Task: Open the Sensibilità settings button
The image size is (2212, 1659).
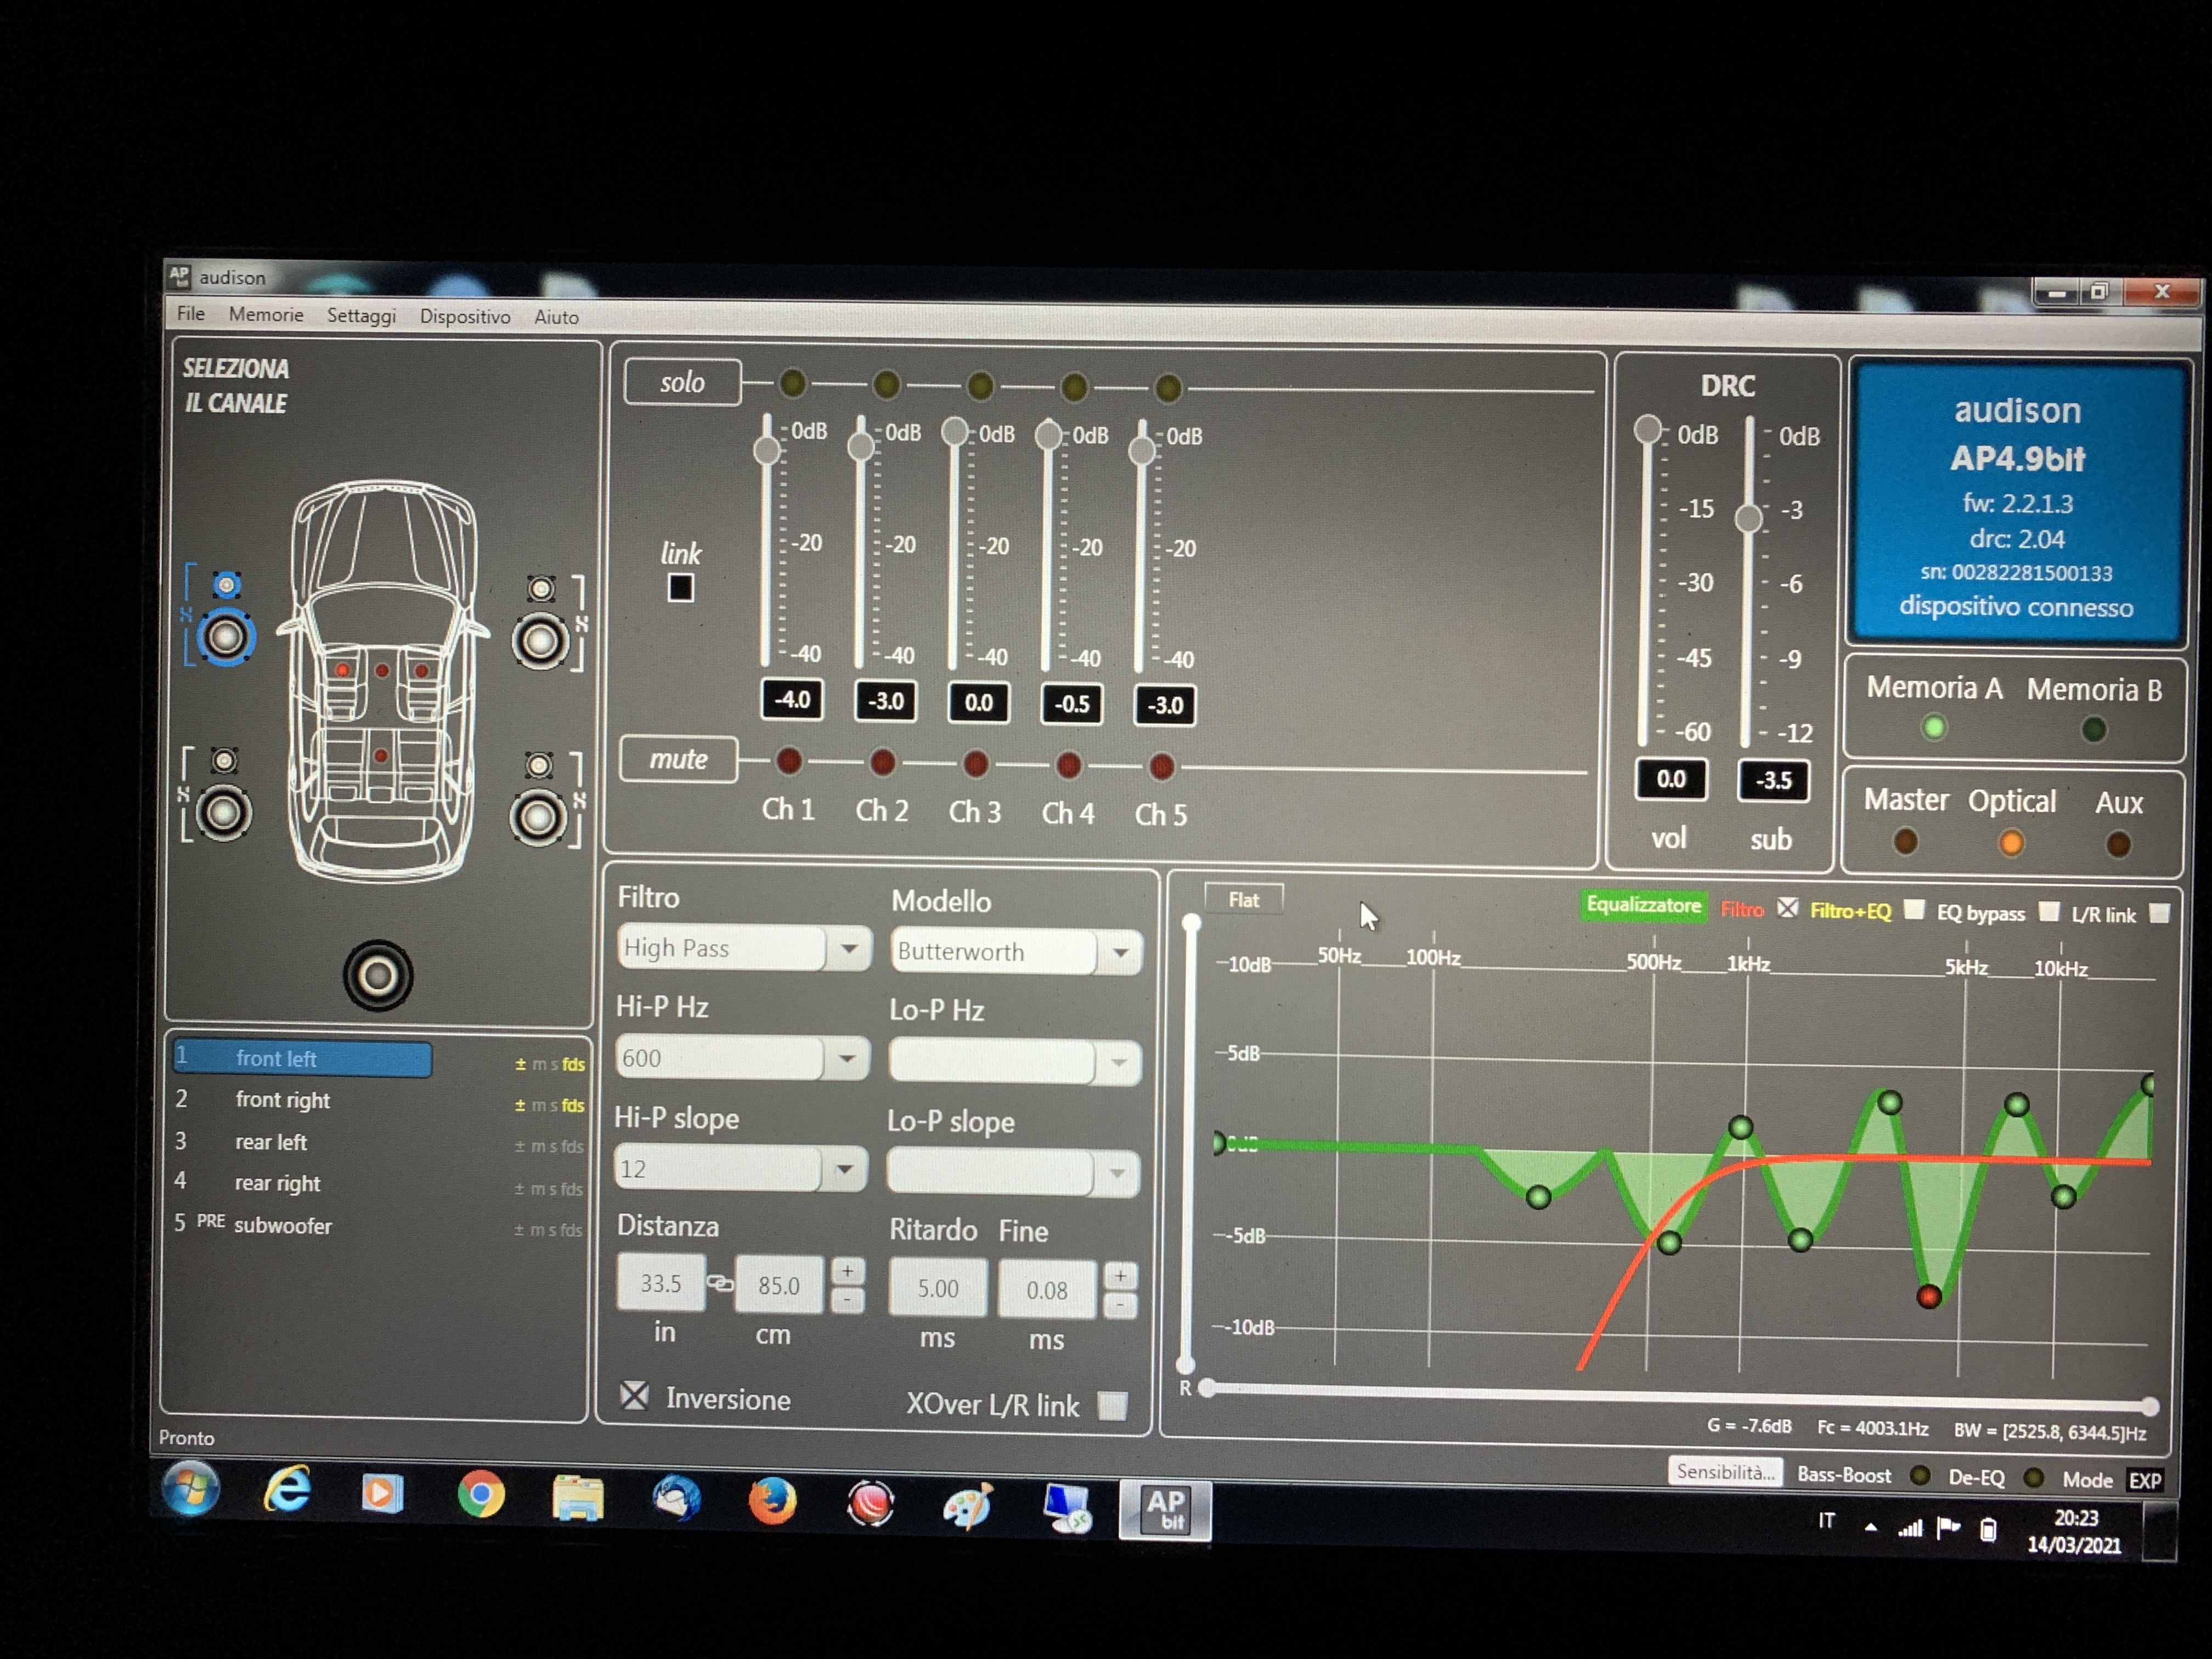Action: click(1726, 1471)
